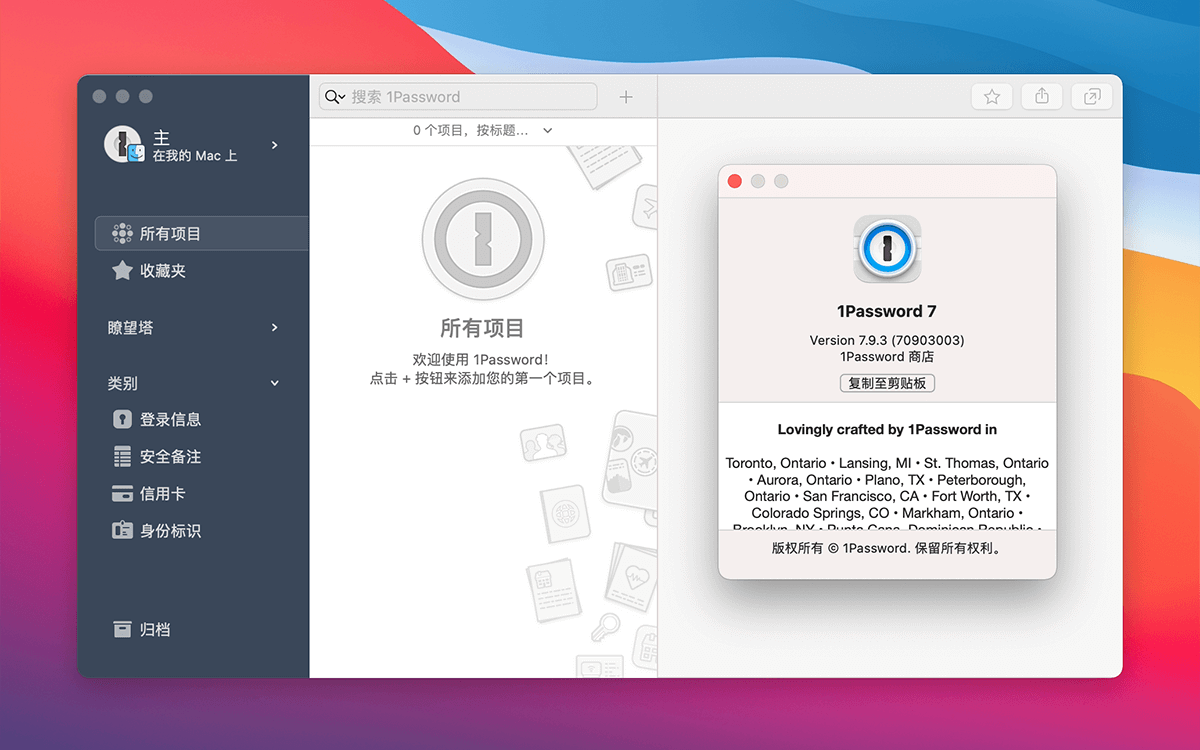1200x750 pixels.
Task: Click the 欢迎使用 1Password! welcome text
Action: [481, 359]
